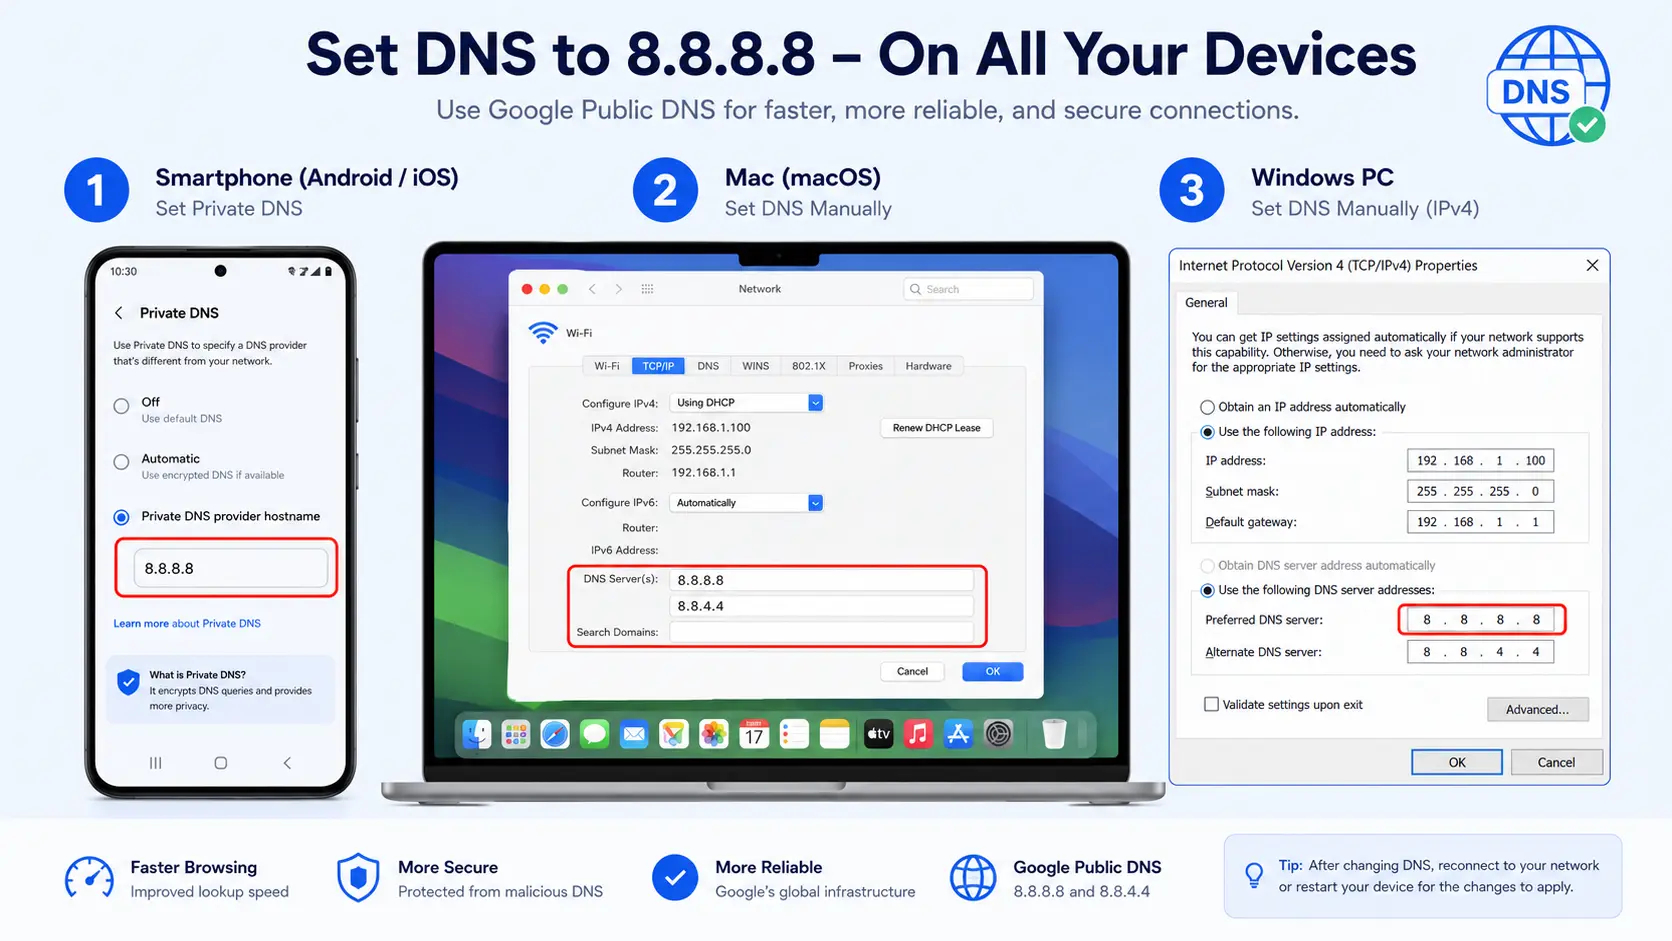Switch to the Hardware tab

pyautogui.click(x=929, y=366)
